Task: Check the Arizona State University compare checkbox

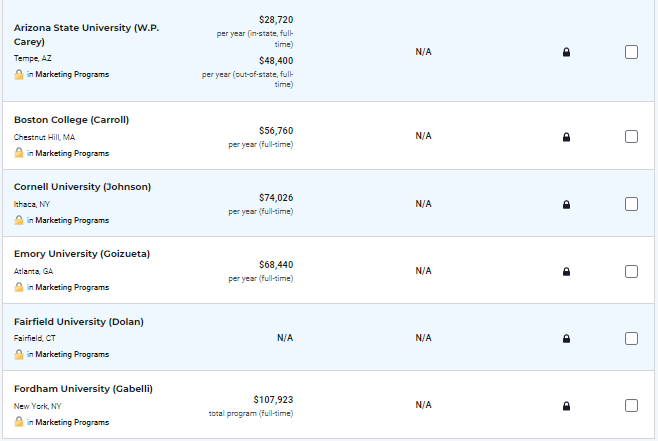Action: pyautogui.click(x=631, y=52)
